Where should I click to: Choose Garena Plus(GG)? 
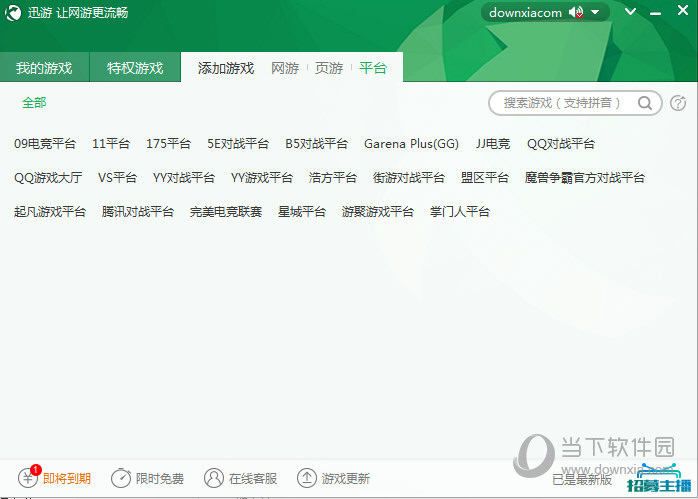(411, 144)
